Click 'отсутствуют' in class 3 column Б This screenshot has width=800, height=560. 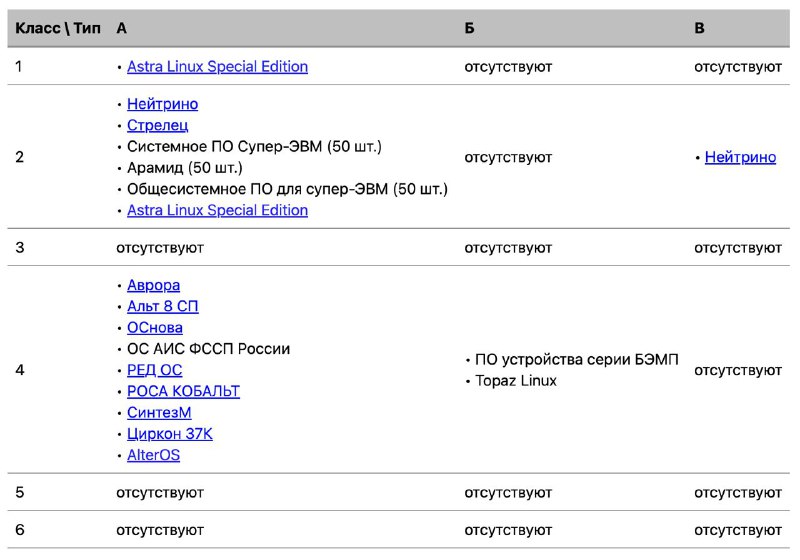(x=508, y=248)
